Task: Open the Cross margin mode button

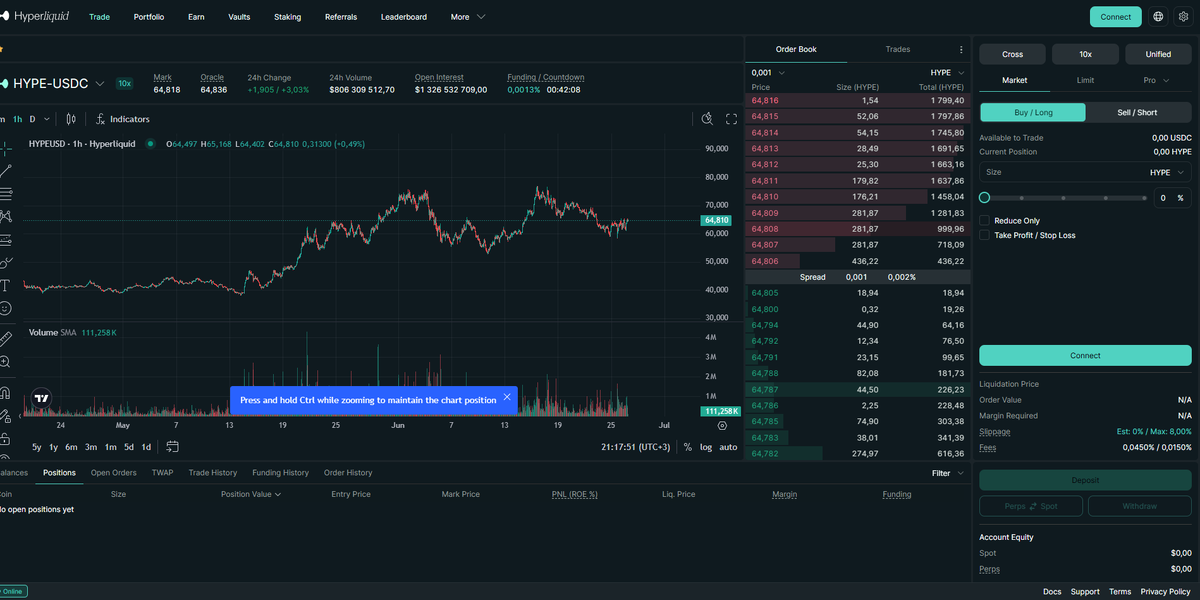Action: click(1013, 54)
